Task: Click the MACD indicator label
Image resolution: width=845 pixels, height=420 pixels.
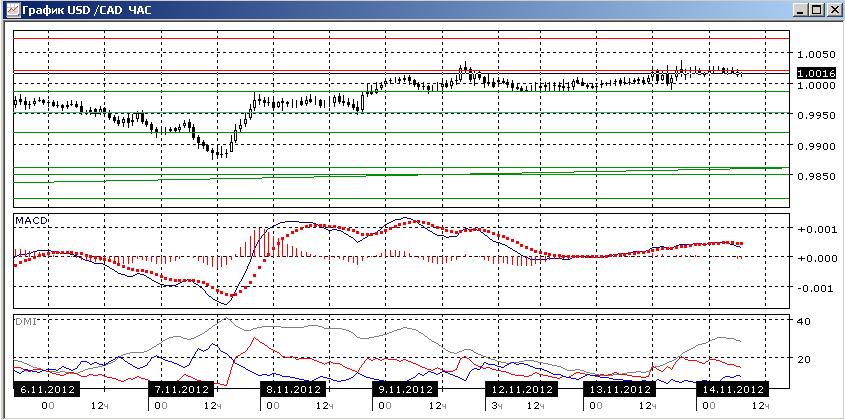Action: click(x=31, y=221)
